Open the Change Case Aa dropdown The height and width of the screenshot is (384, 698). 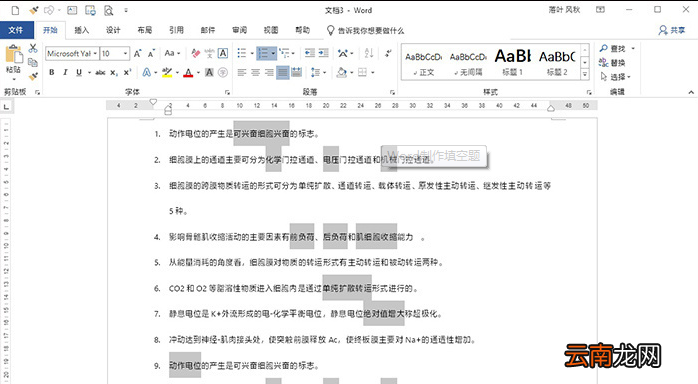pos(172,54)
